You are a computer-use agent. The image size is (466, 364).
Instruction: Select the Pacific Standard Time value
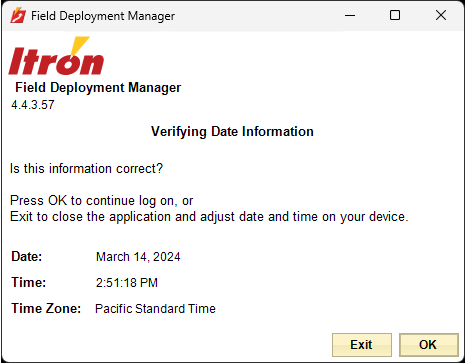tap(155, 309)
